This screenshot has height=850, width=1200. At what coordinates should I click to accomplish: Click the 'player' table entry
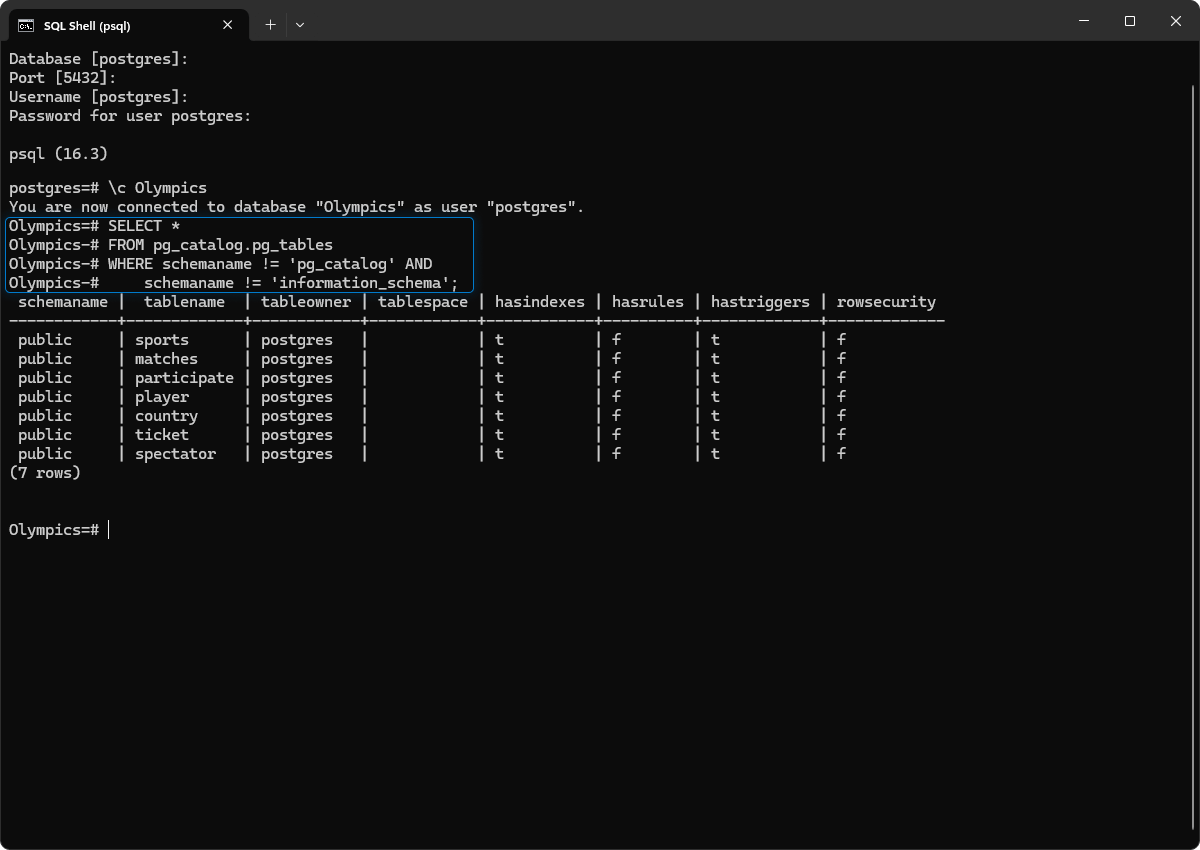(161, 396)
